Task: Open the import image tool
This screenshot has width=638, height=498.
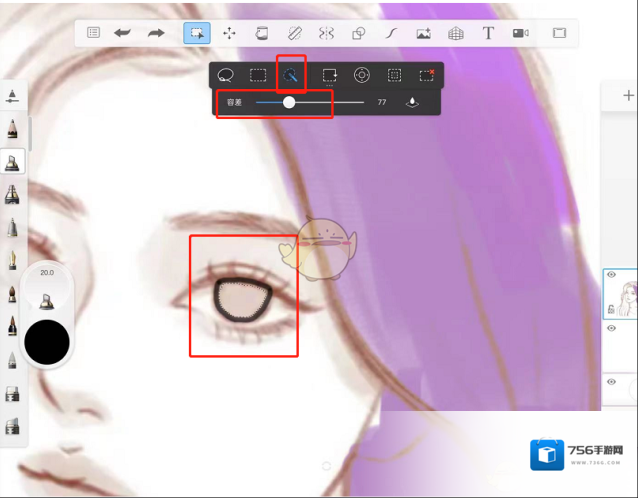Action: point(423,33)
